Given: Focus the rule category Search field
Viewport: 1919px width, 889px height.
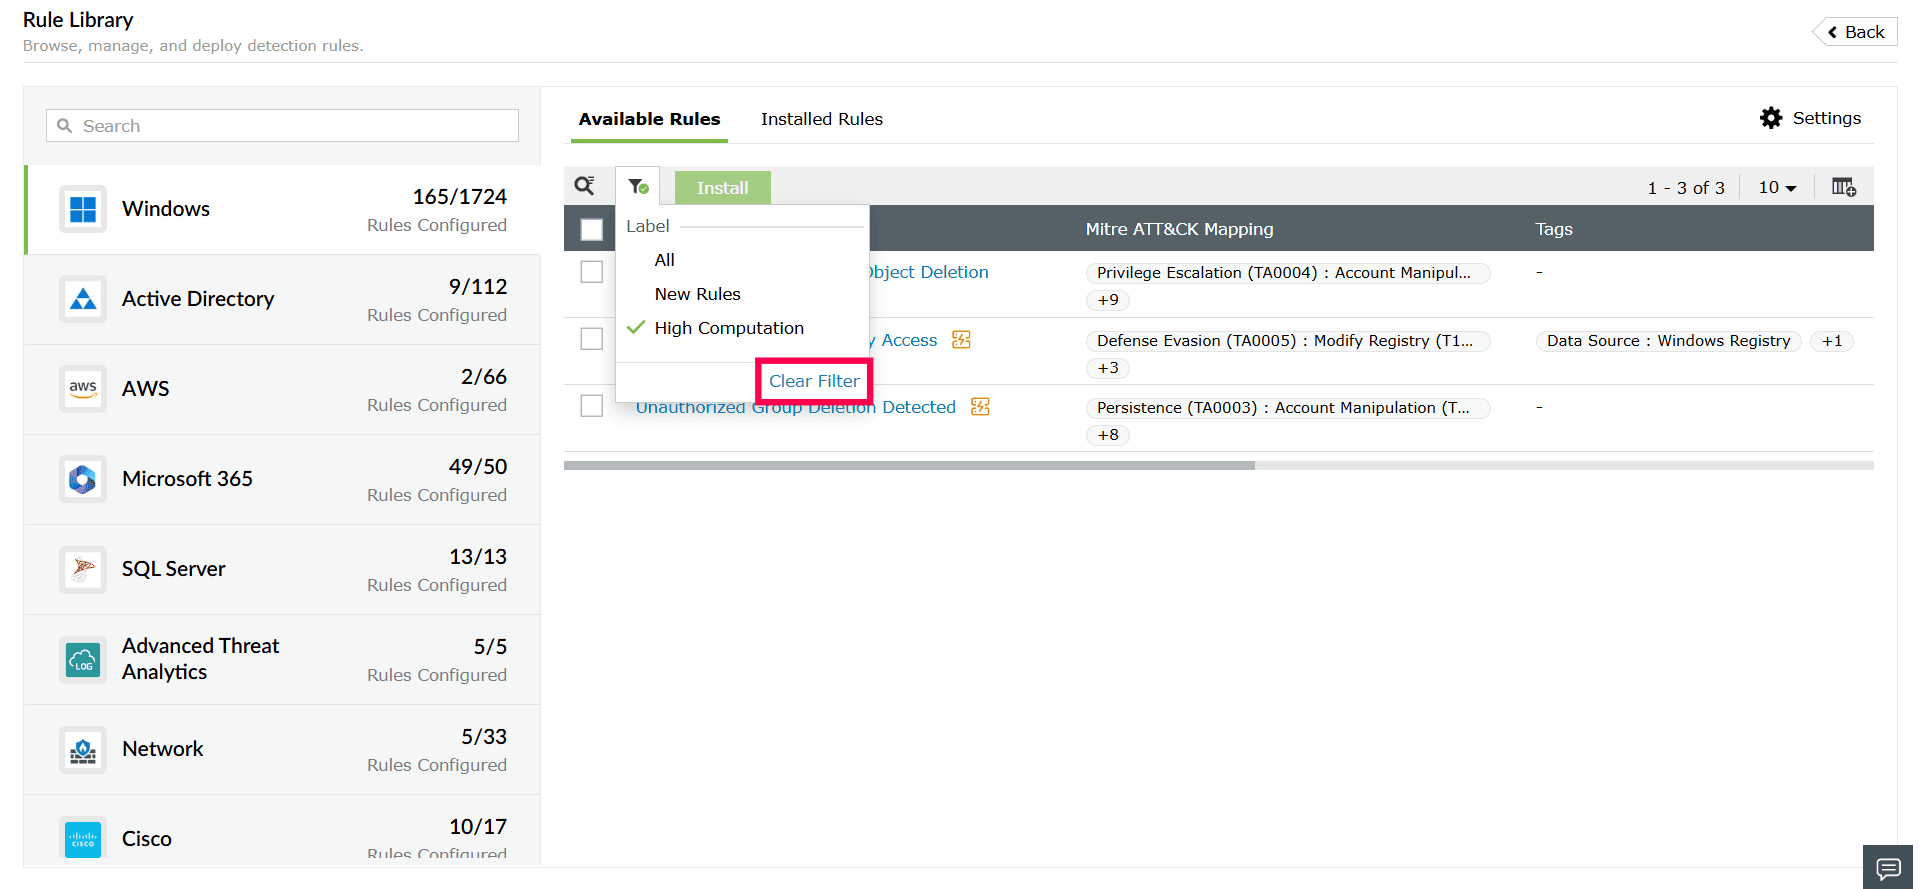Looking at the screenshot, I should pos(282,126).
